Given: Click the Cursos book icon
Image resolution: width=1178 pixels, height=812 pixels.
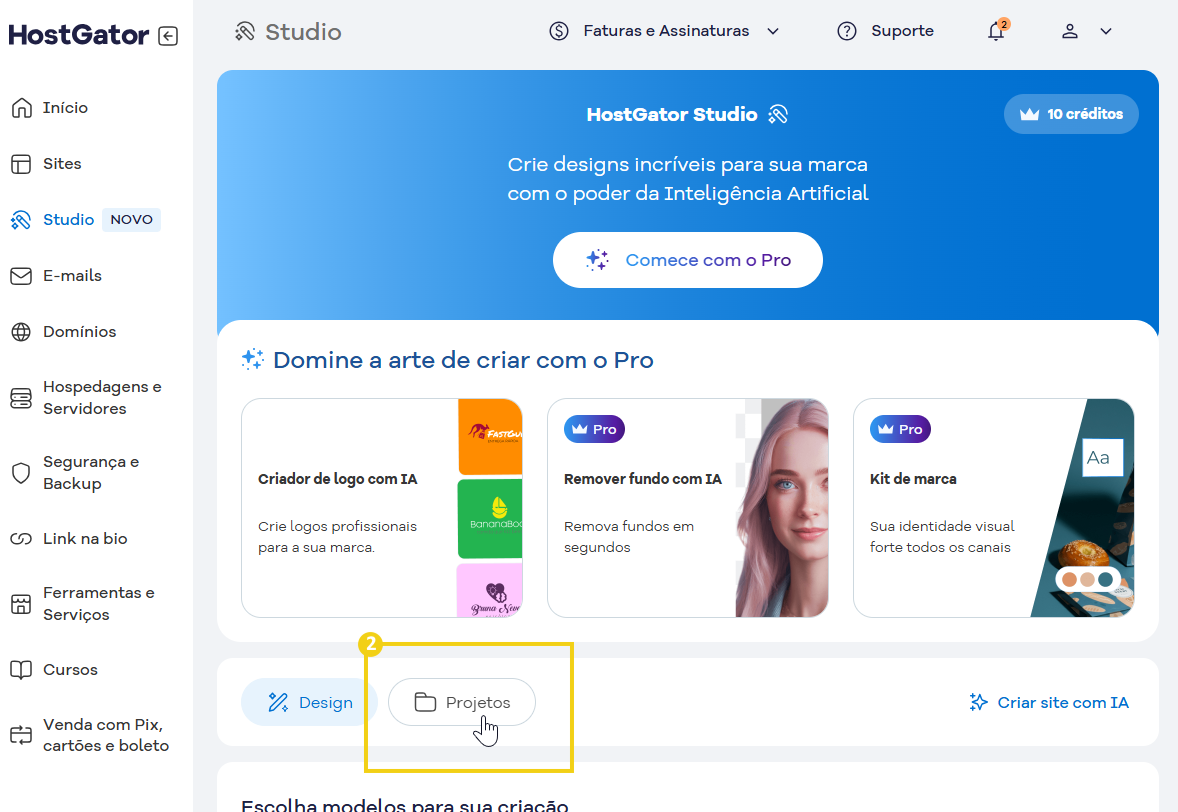Looking at the screenshot, I should point(21,669).
